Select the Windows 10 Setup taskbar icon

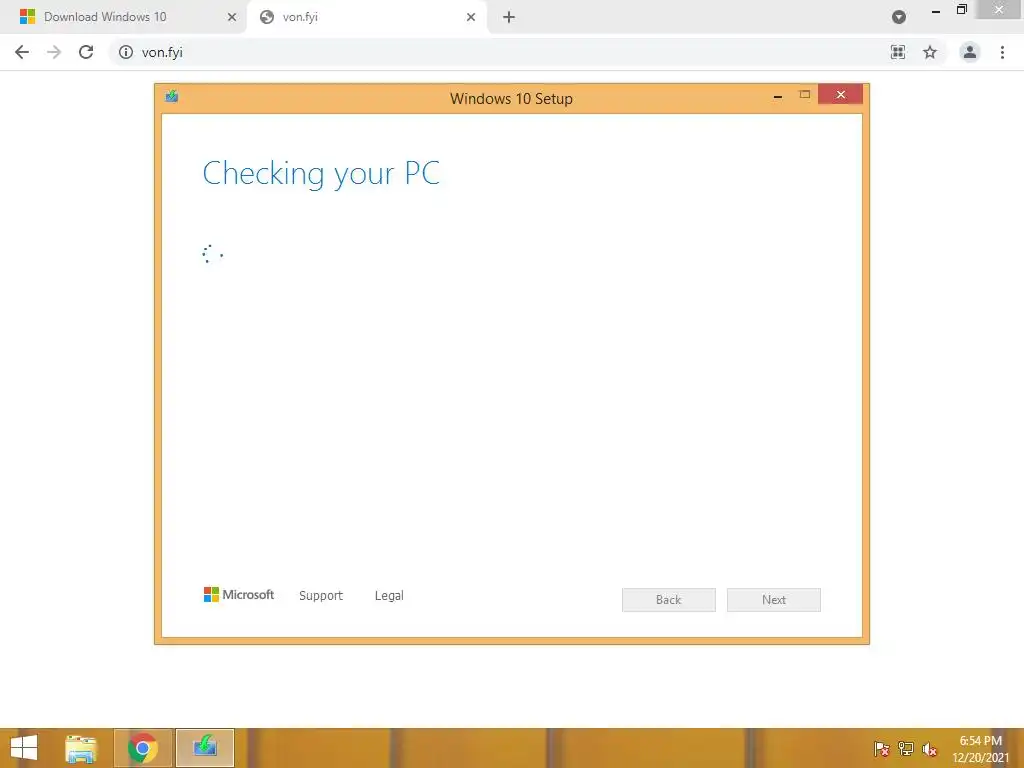[x=205, y=748]
